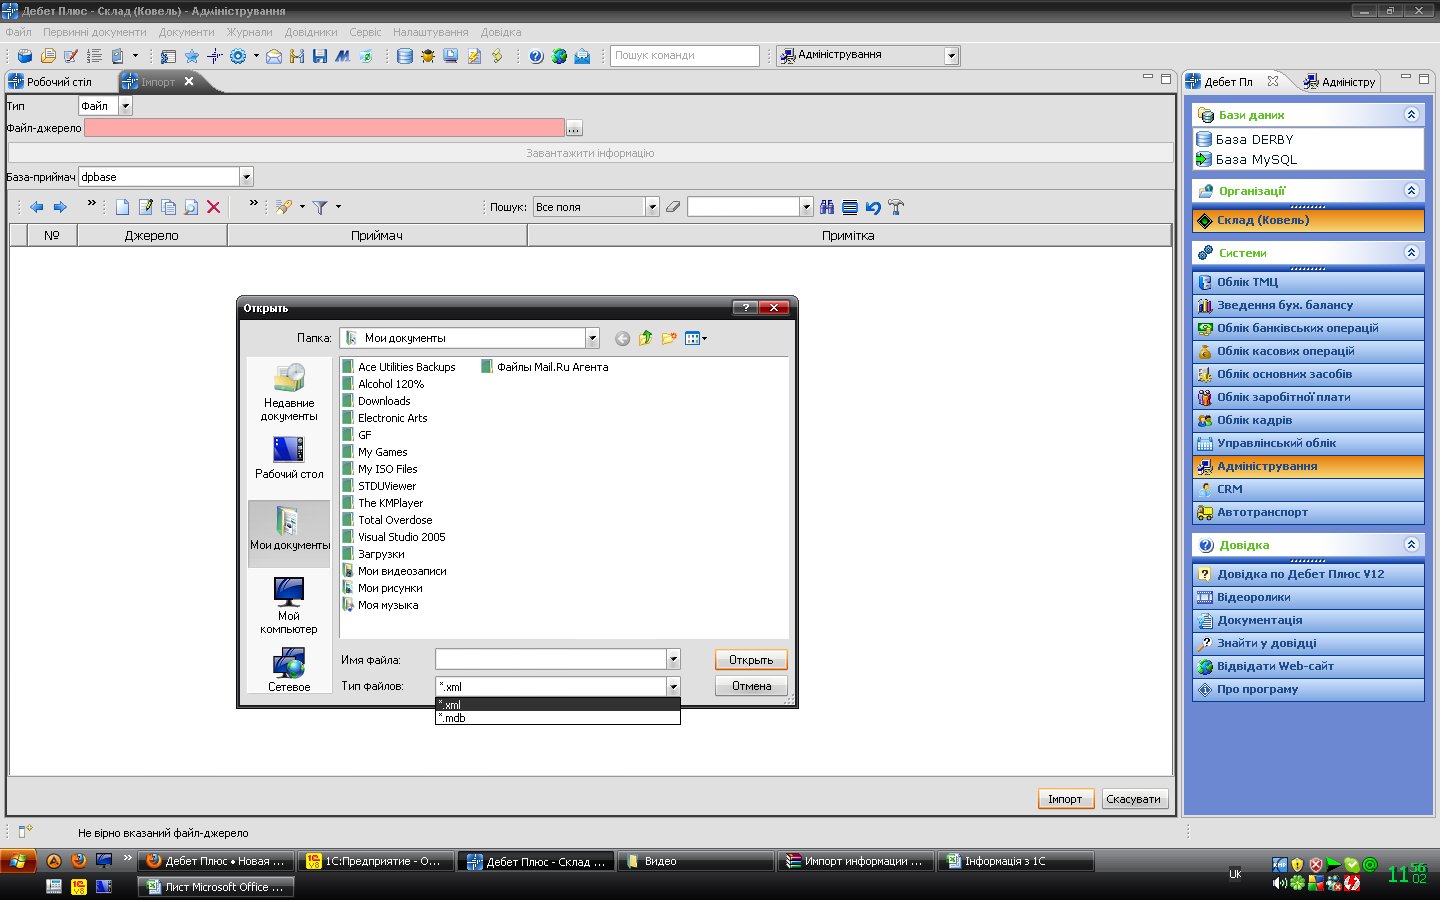Click the floppy disk save icon
The width and height of the screenshot is (1440, 900).
pyautogui.click(x=320, y=56)
